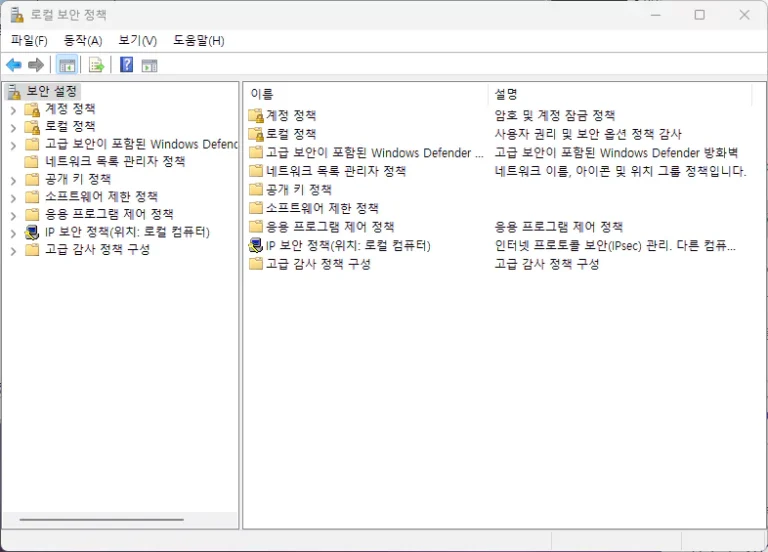
Task: Click the 보안 설정 root node icon
Action: [x=15, y=91]
